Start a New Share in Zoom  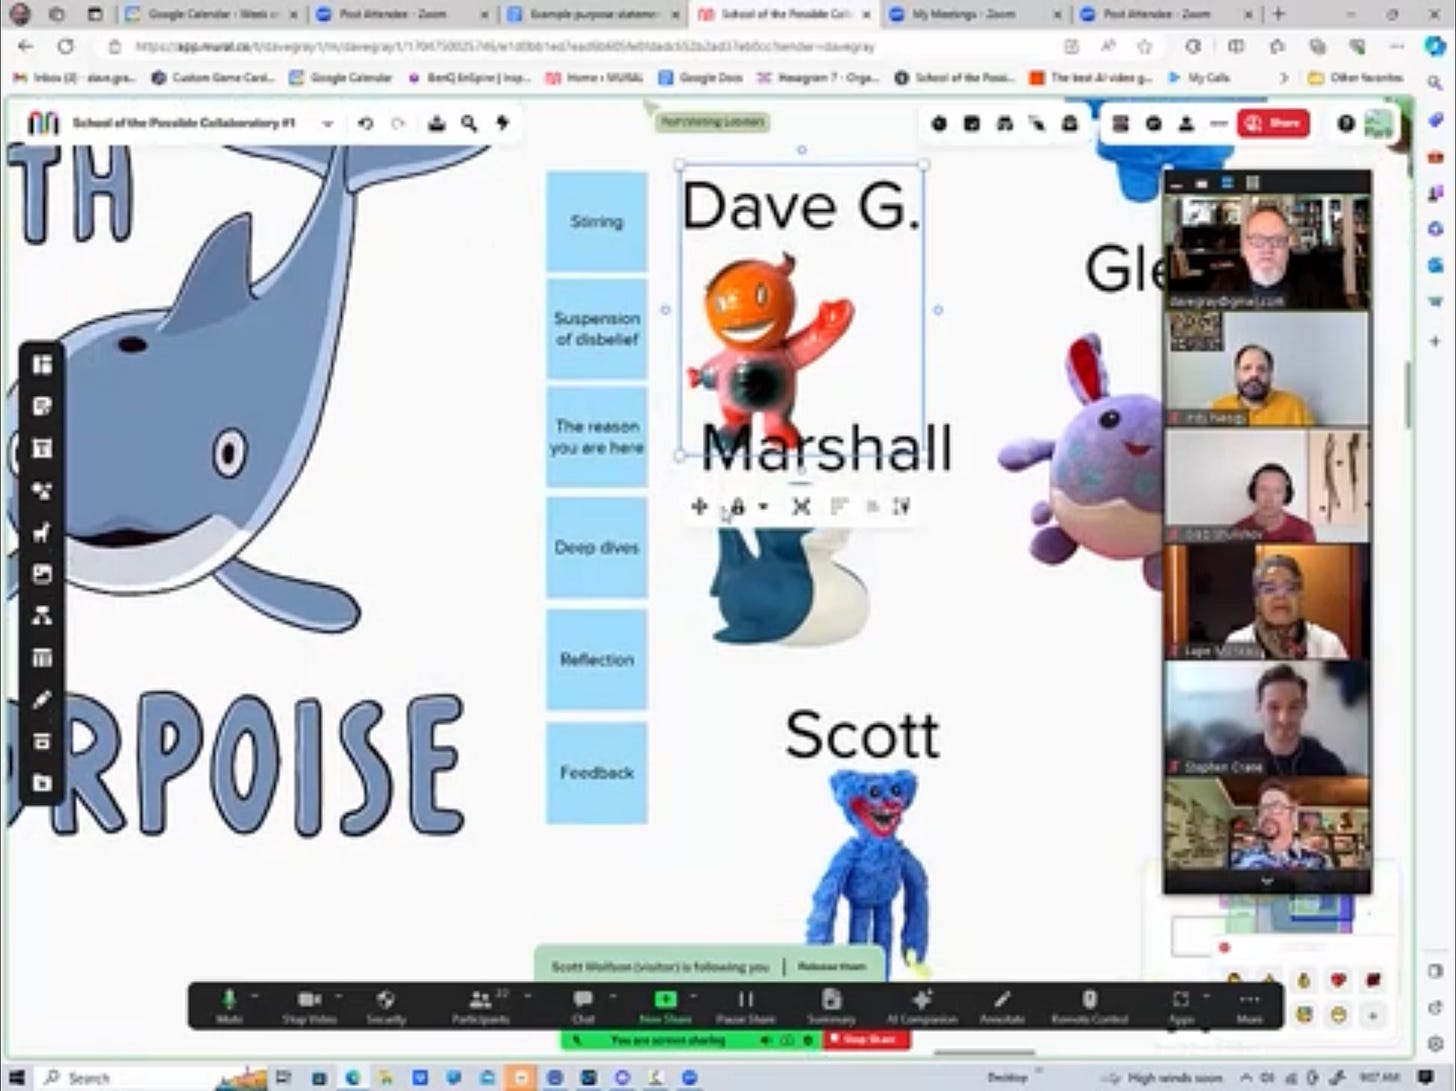(x=665, y=1006)
